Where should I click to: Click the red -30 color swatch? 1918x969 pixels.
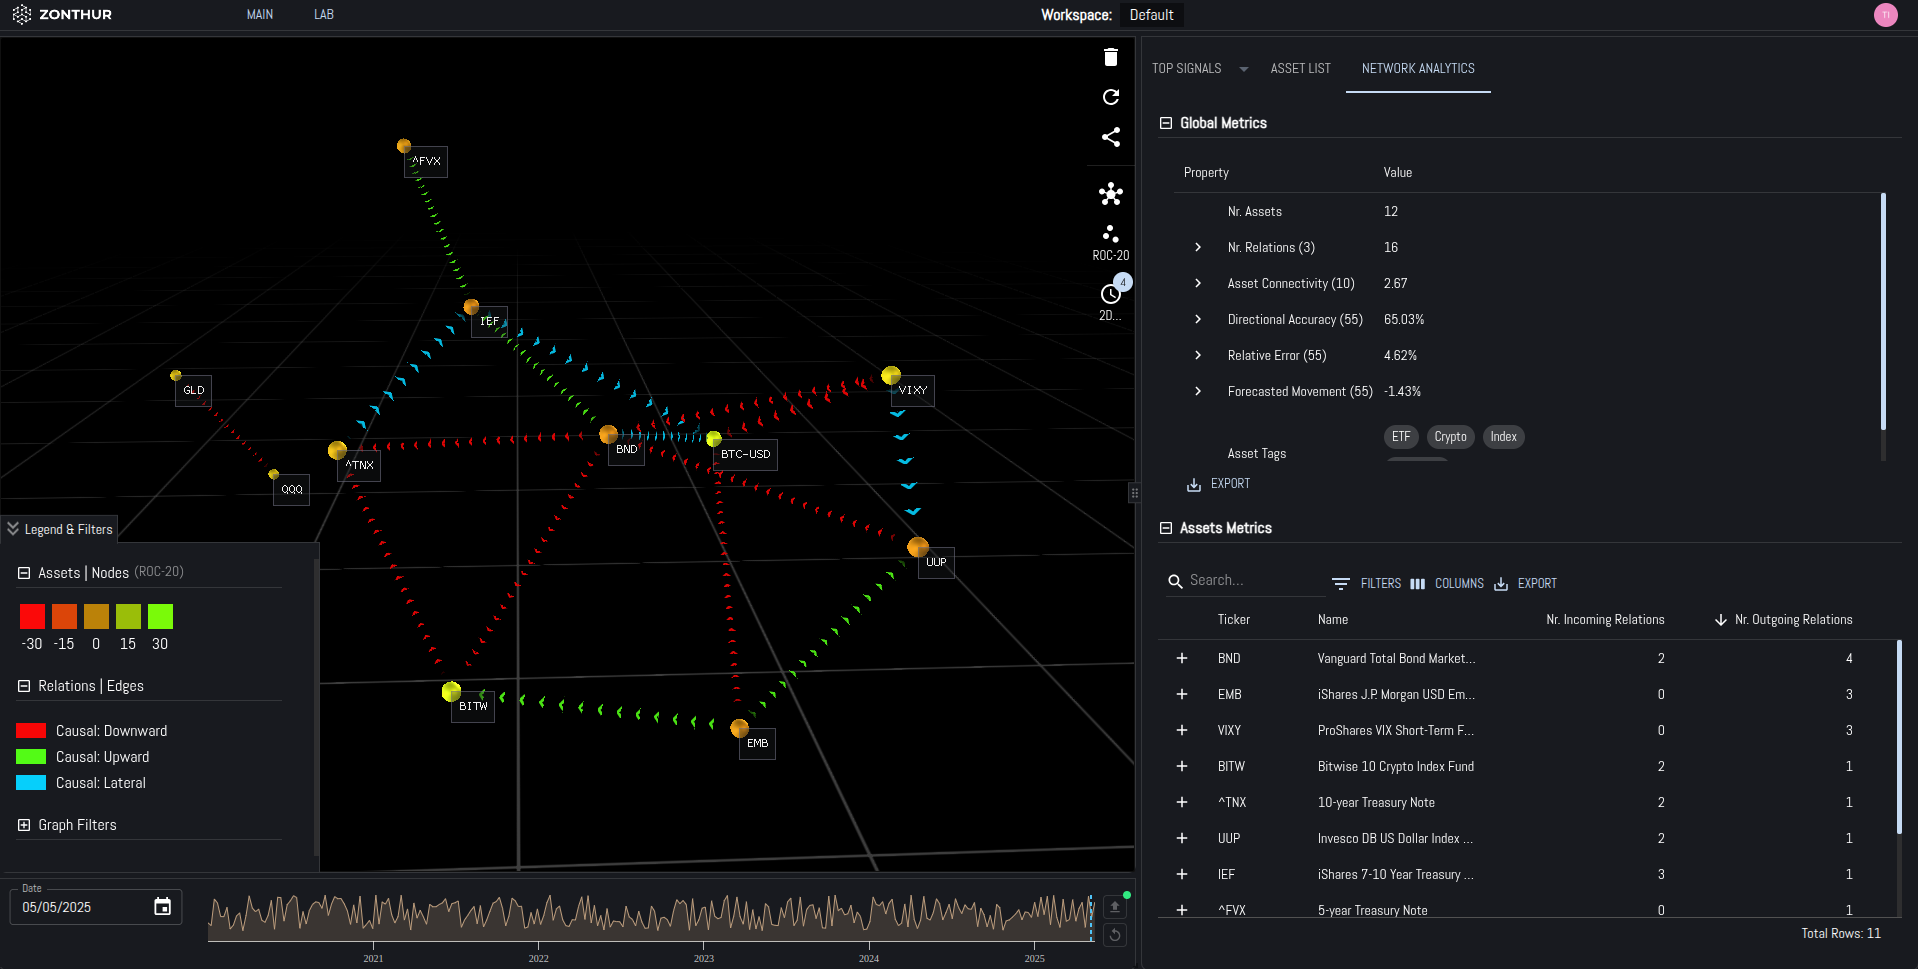[32, 616]
